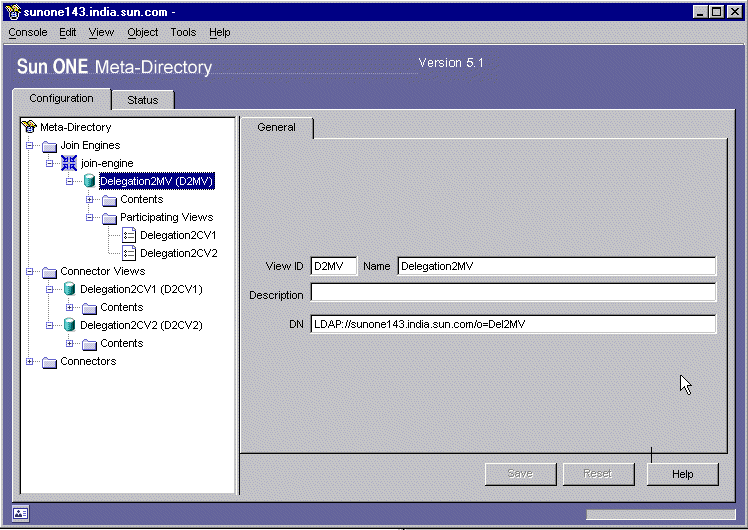
Task: Select the Join Engines label
Action: pos(90,145)
